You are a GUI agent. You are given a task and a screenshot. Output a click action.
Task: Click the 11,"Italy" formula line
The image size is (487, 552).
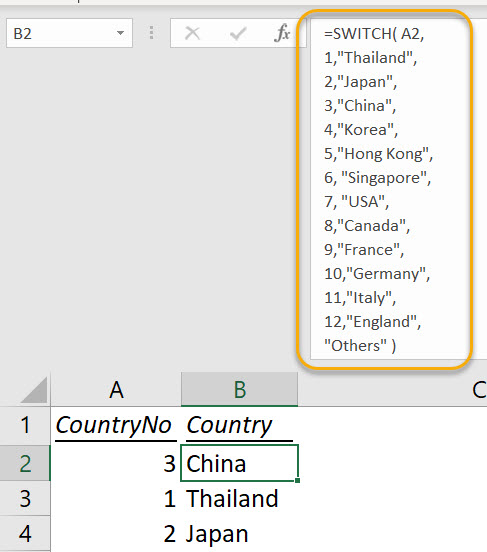360,298
